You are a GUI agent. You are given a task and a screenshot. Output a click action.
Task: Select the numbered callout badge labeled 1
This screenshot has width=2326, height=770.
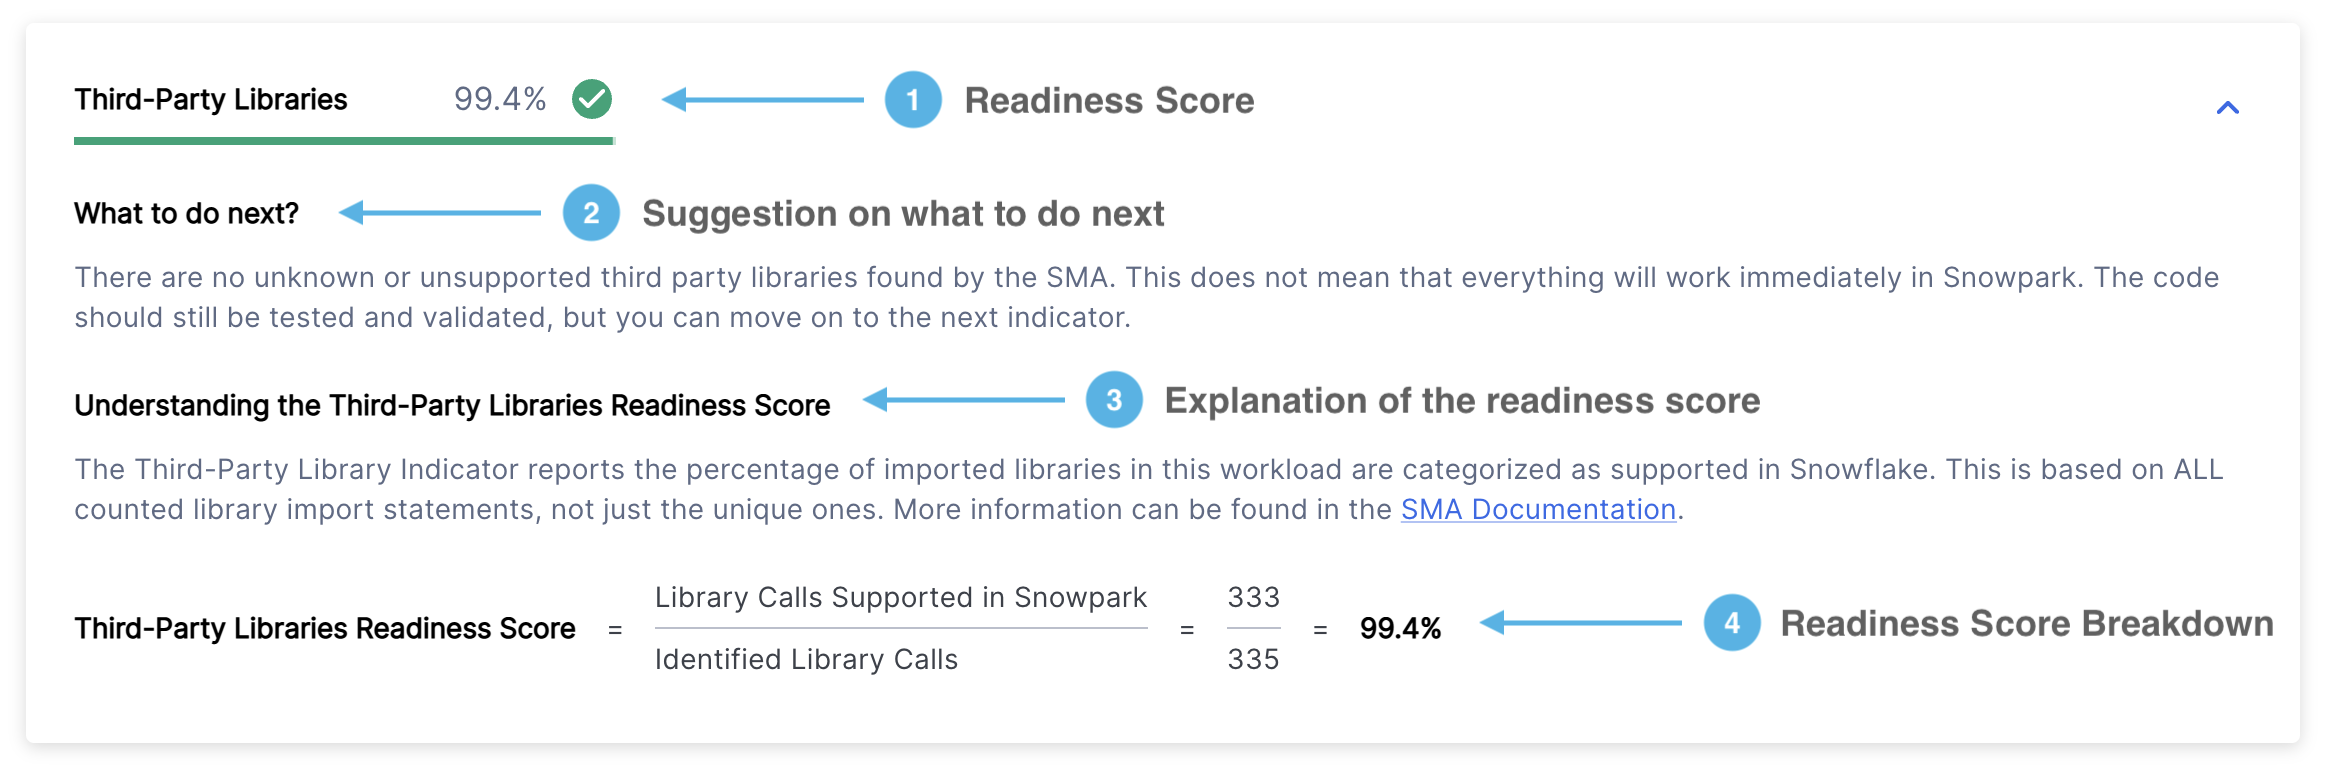[911, 100]
